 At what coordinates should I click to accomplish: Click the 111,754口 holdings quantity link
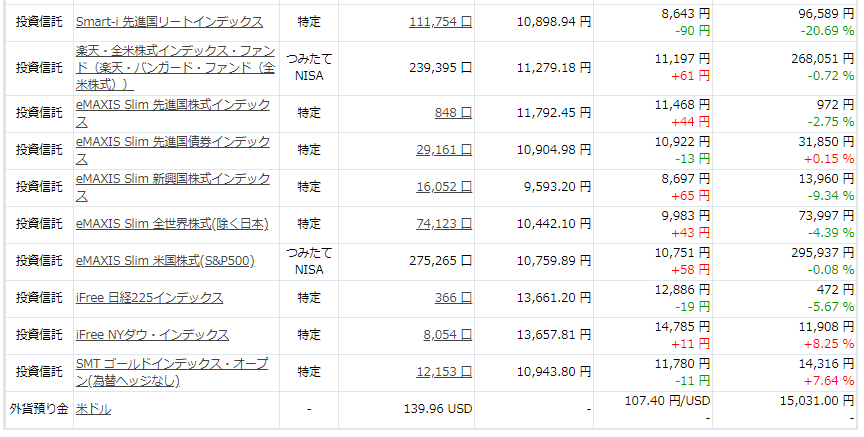tap(441, 22)
